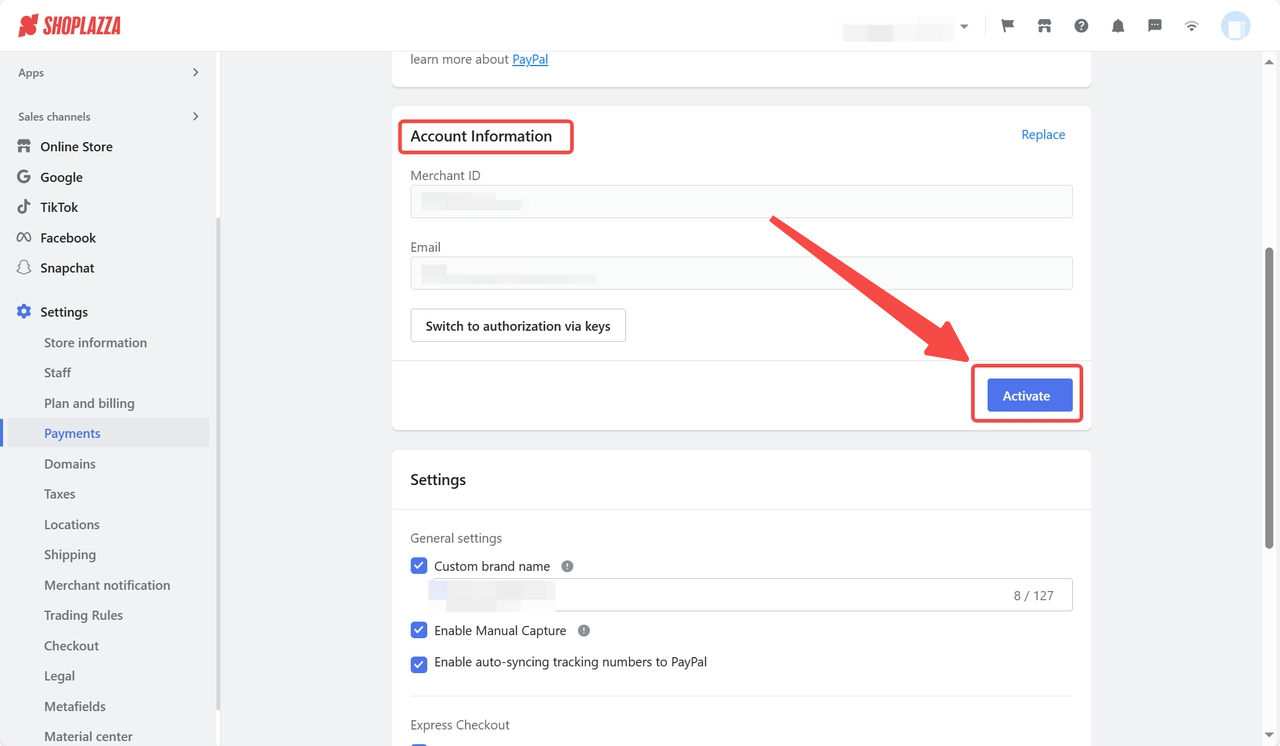Click the Email field
The width and height of the screenshot is (1280, 746).
(x=741, y=273)
